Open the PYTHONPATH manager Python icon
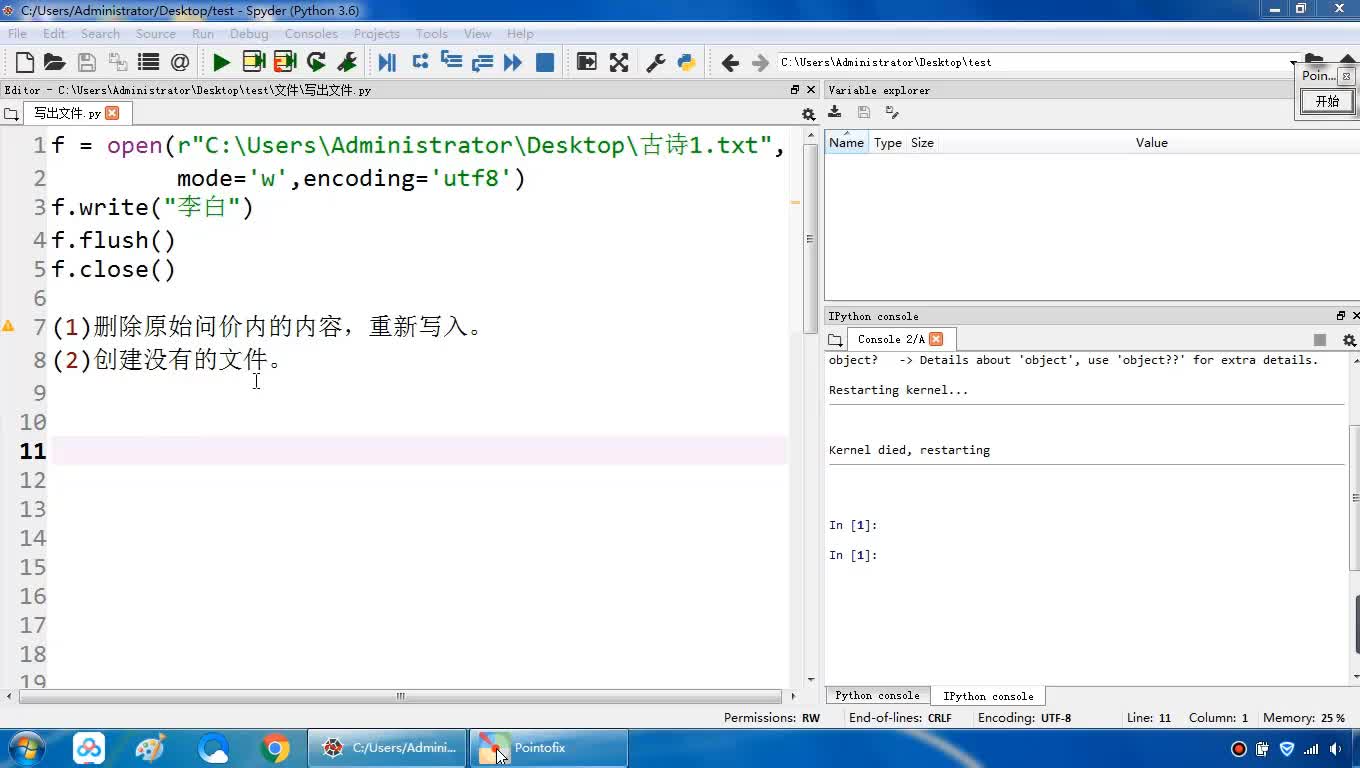1360x768 pixels. point(686,62)
